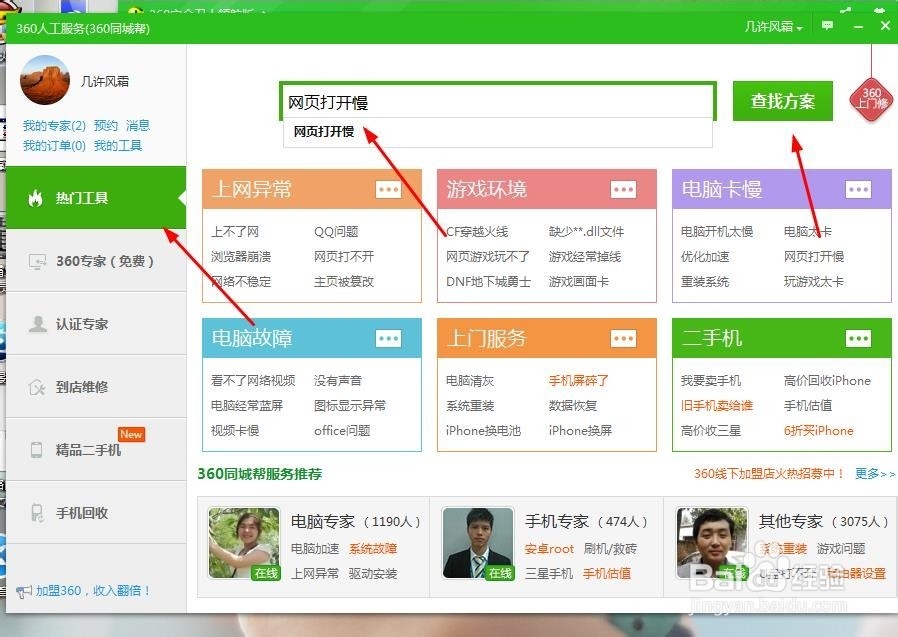Switch to 精品二手机 tab
Image resolution: width=898 pixels, height=637 pixels.
[x=96, y=450]
